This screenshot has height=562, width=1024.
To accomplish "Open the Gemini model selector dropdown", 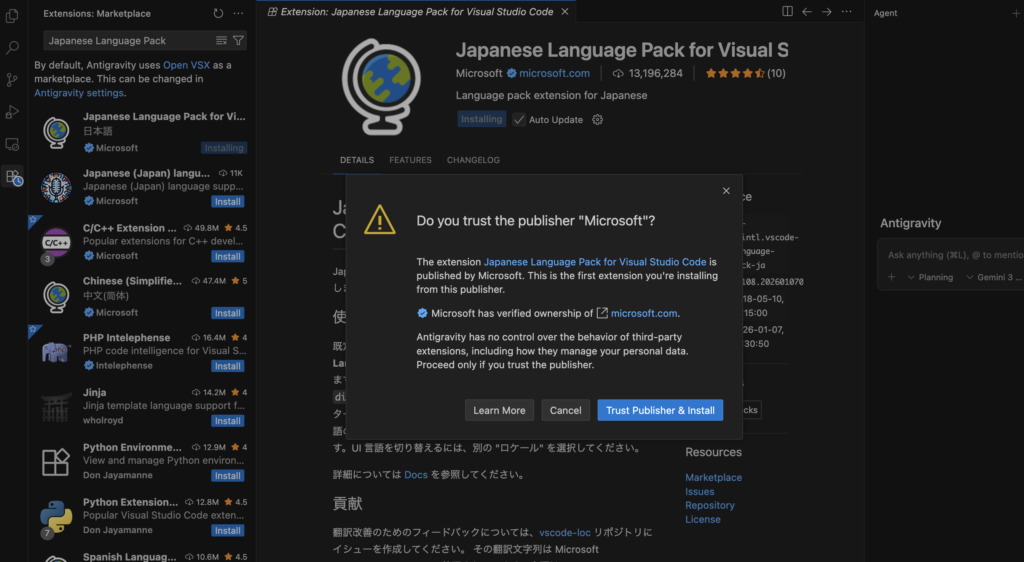I will [994, 277].
